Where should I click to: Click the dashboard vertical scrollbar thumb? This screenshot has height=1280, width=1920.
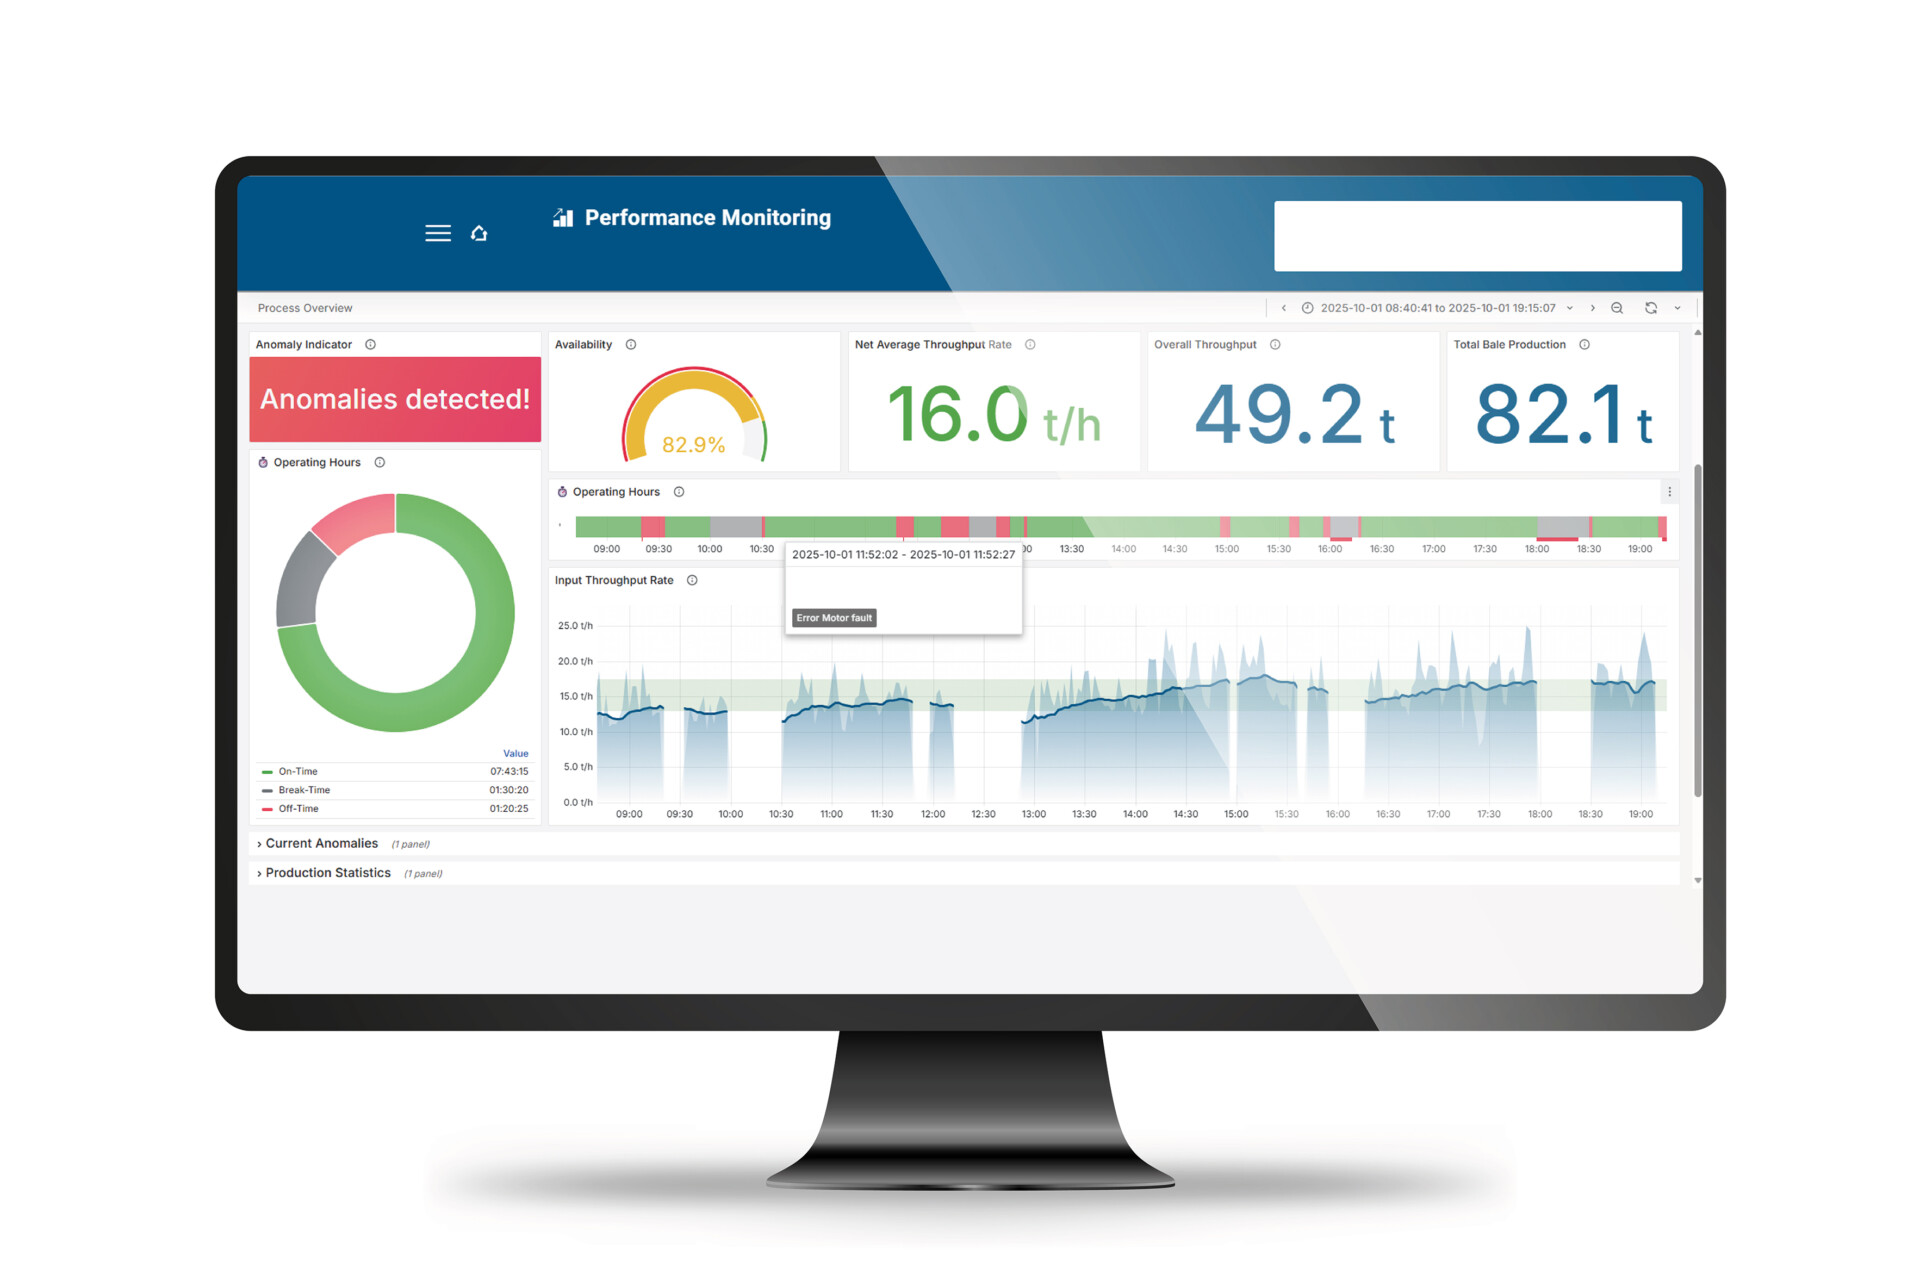click(x=1697, y=630)
